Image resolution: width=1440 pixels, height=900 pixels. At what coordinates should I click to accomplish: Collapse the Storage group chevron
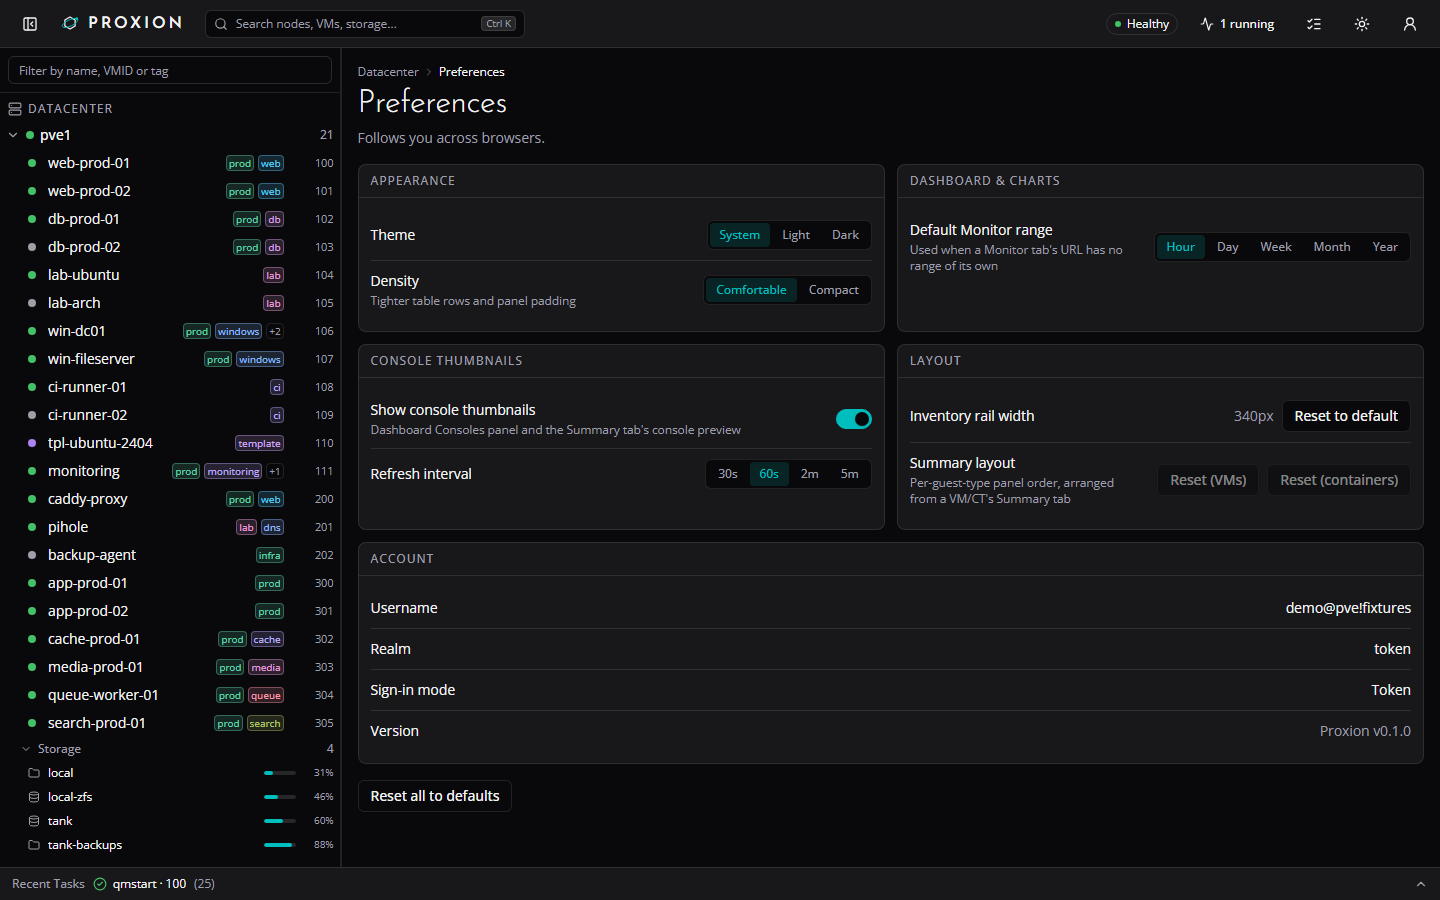(26, 749)
